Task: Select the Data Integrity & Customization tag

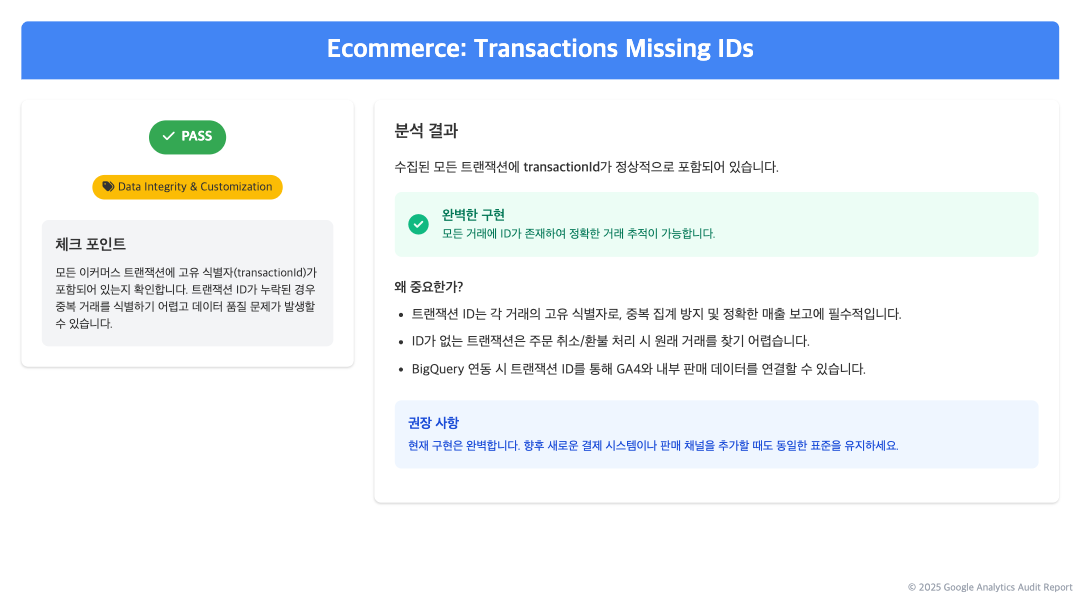Action: pyautogui.click(x=187, y=187)
